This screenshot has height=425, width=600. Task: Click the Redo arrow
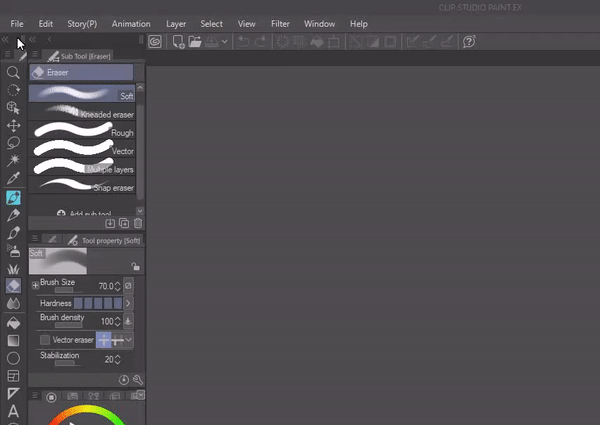260,41
